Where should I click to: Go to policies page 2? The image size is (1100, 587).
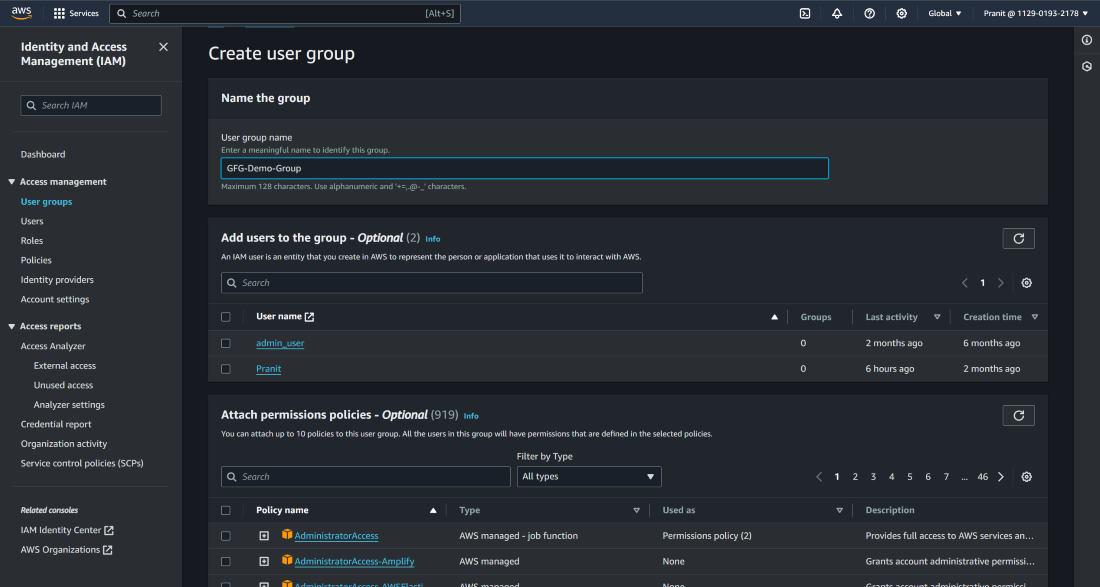pyautogui.click(x=855, y=477)
